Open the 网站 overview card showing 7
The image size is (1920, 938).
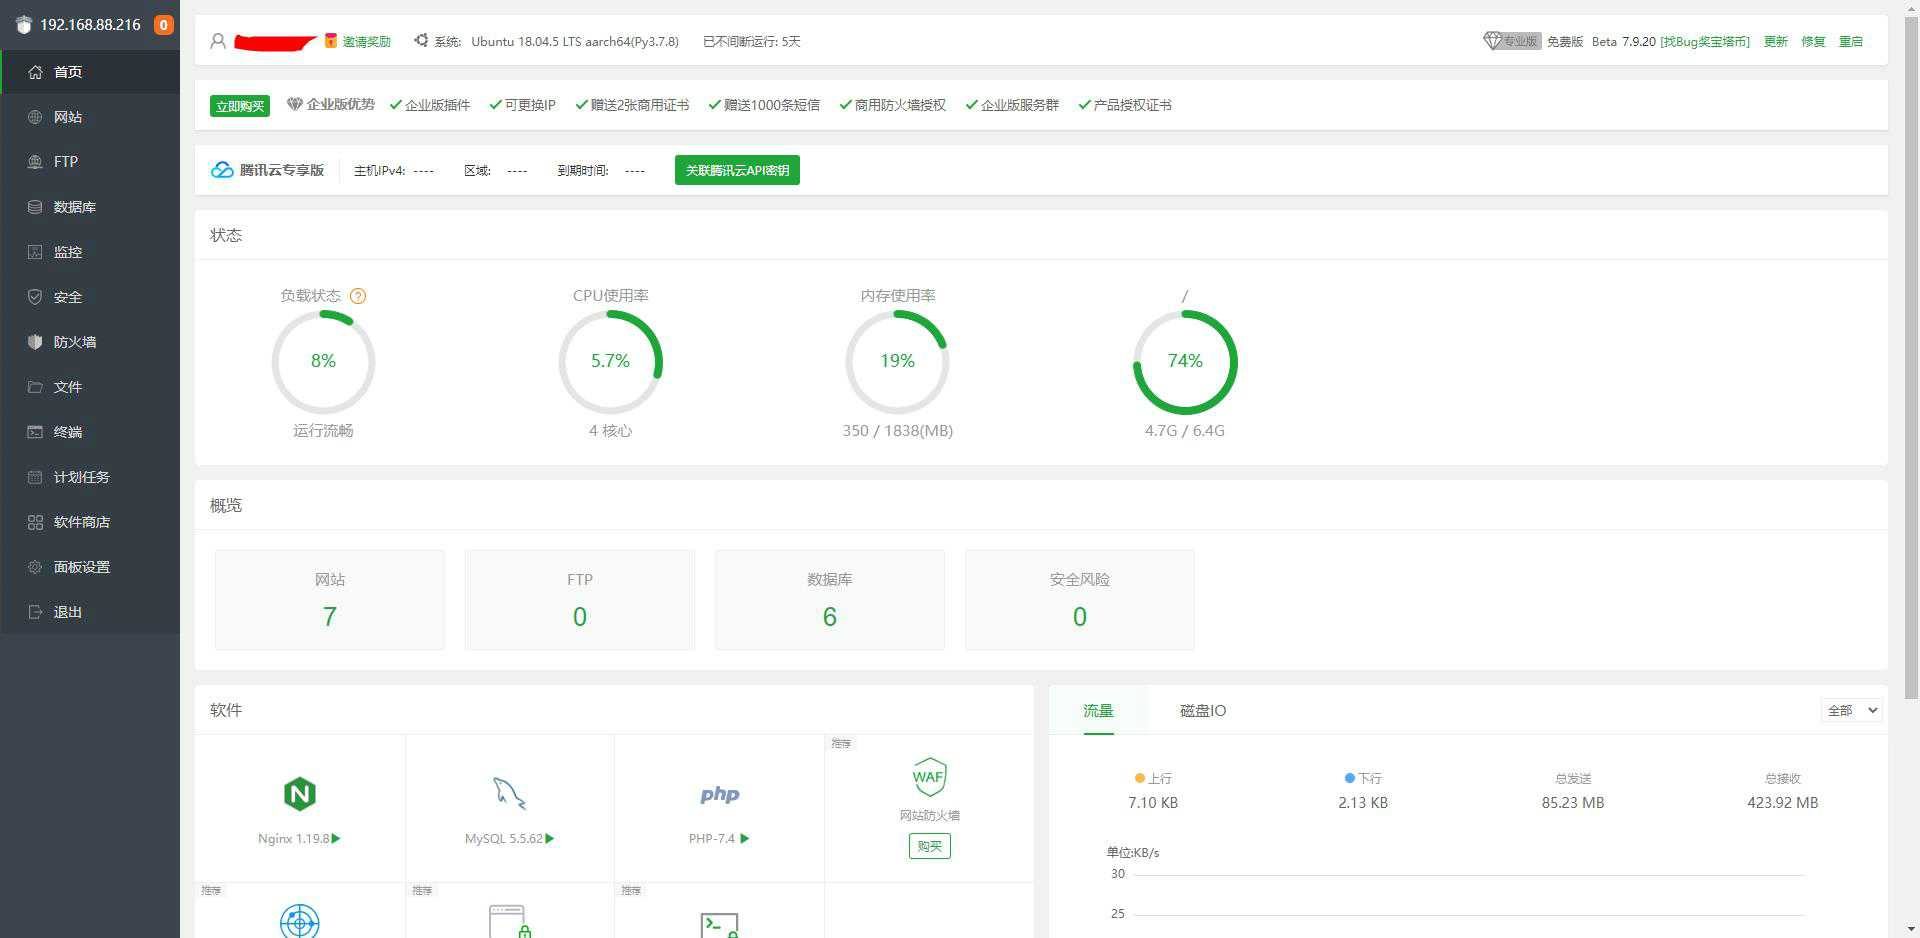pyautogui.click(x=330, y=600)
